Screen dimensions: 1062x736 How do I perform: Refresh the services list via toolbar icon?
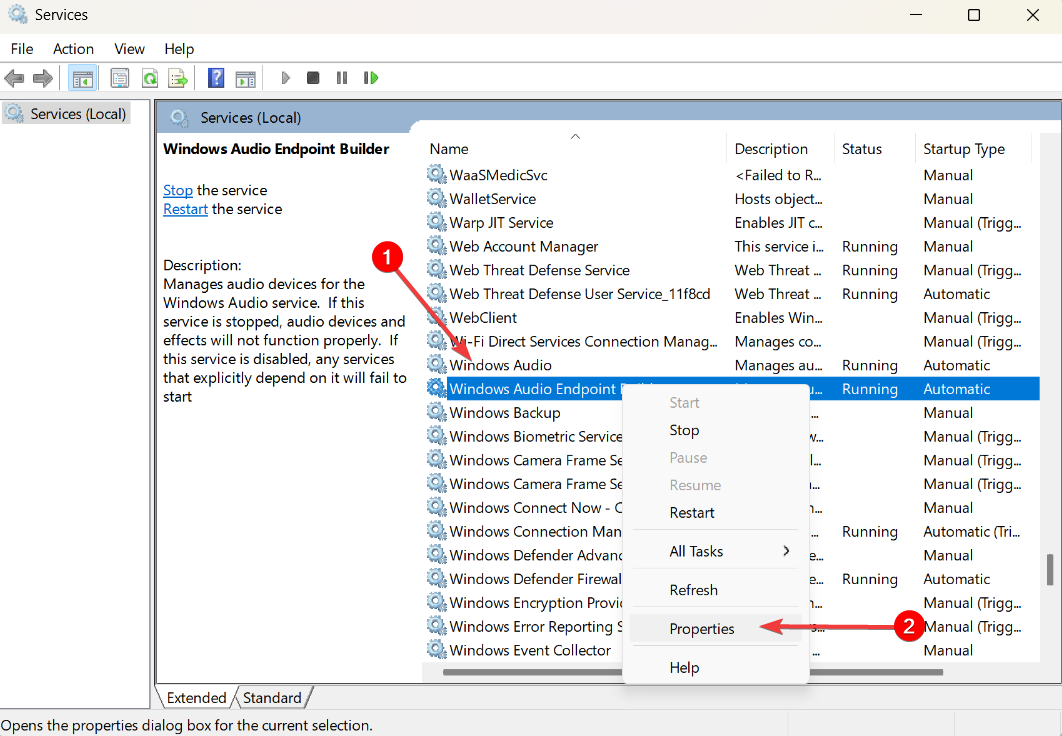(x=149, y=77)
